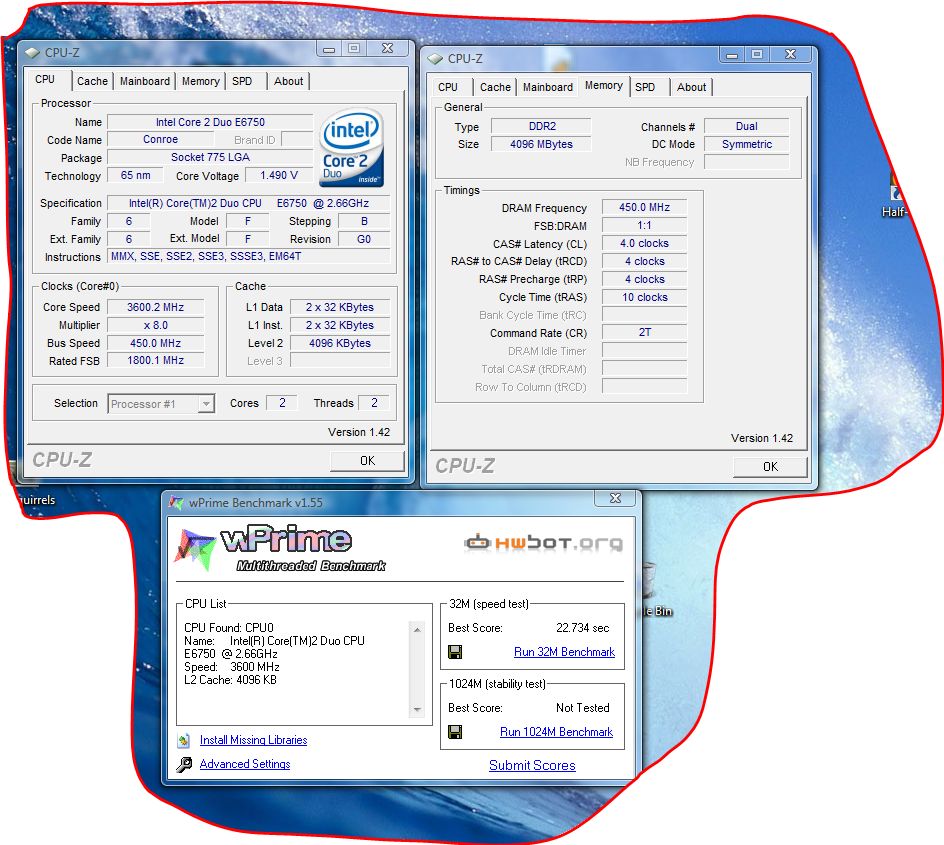
Task: Click the wPrime colorful logo graphic
Action: point(194,549)
